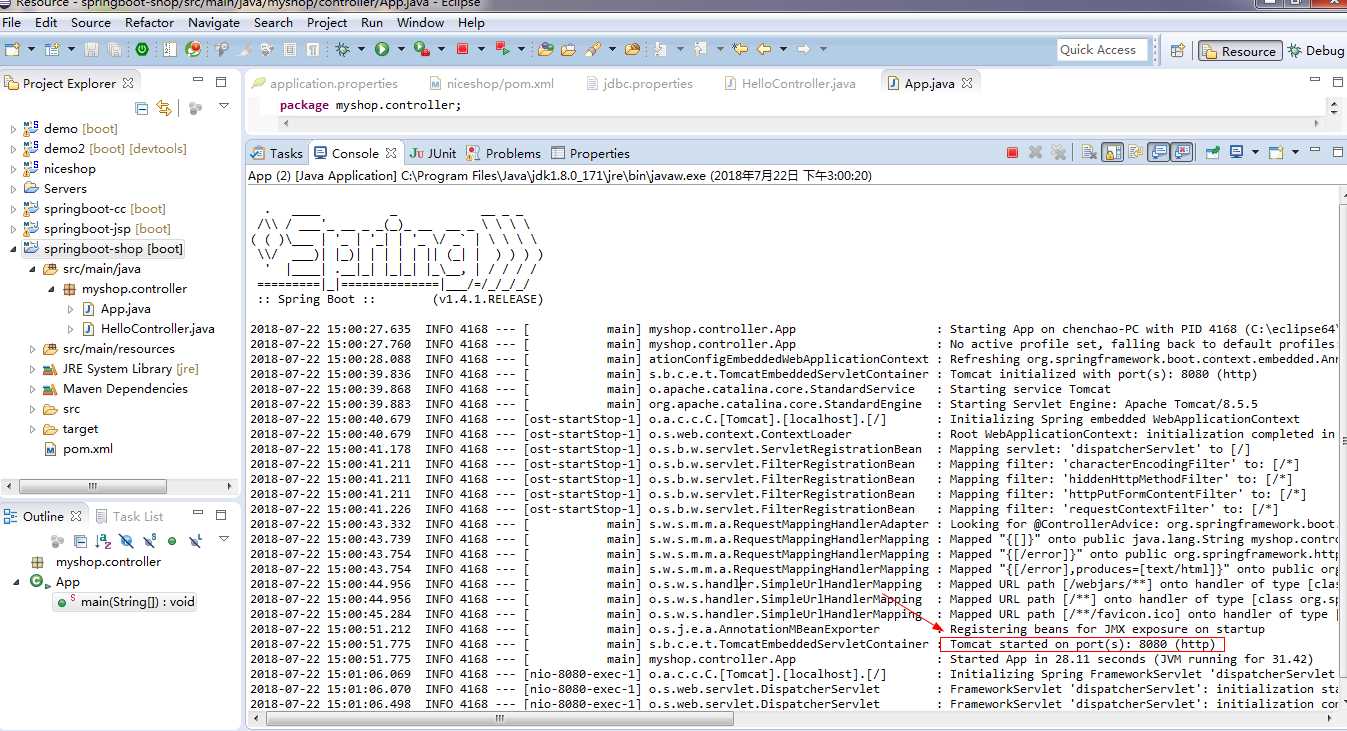Switch to the JUnit tab
Viewport: 1347px width, 731px height.
(432, 153)
